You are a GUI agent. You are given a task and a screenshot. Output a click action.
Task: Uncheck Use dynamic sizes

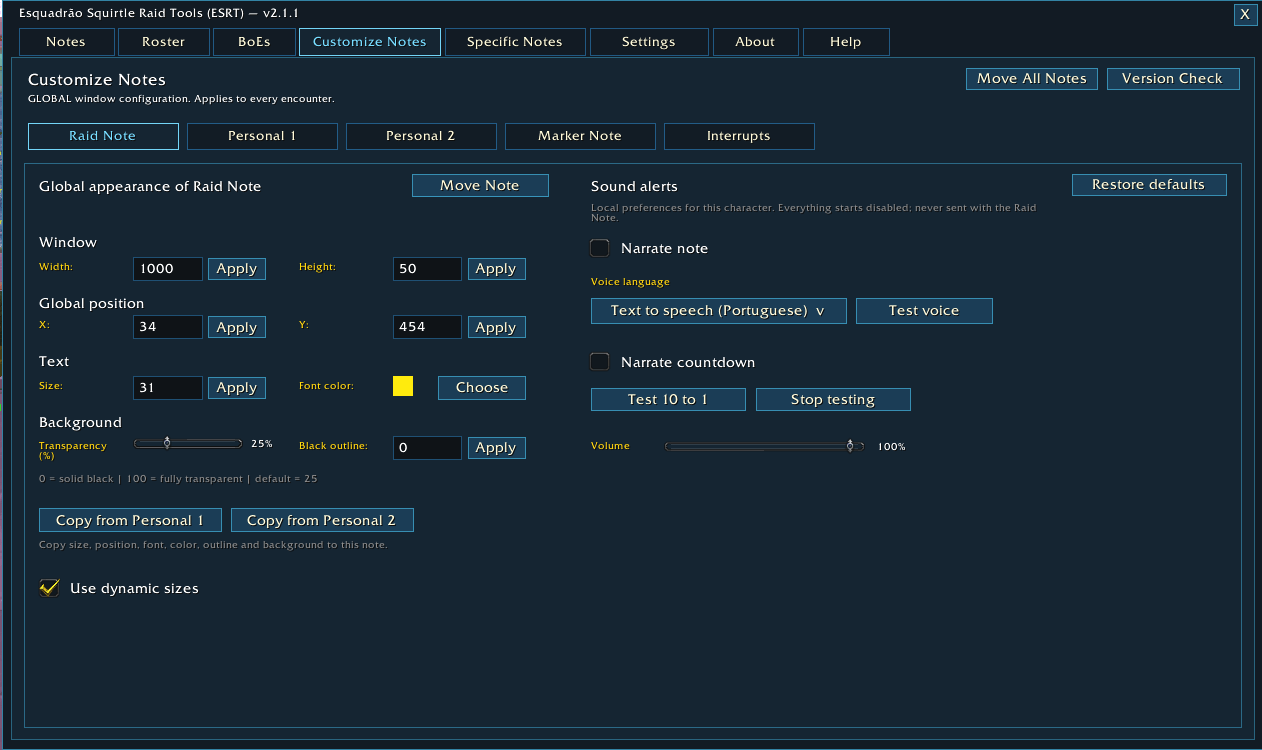click(x=49, y=588)
